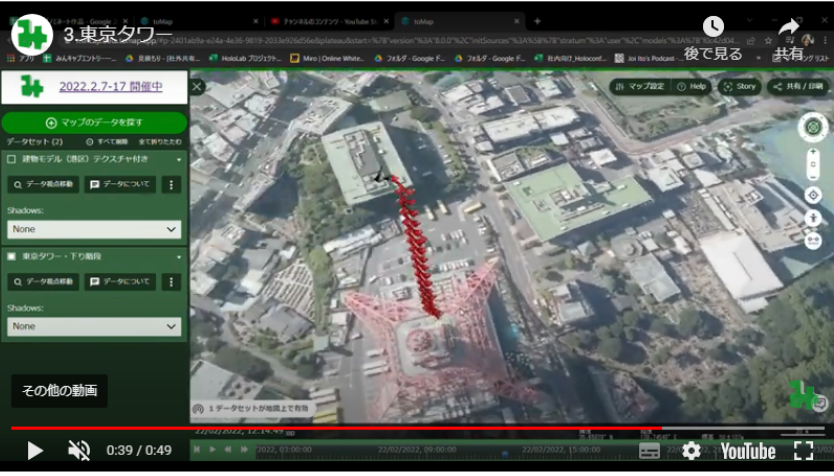Open YouTube player settings gear

691,451
